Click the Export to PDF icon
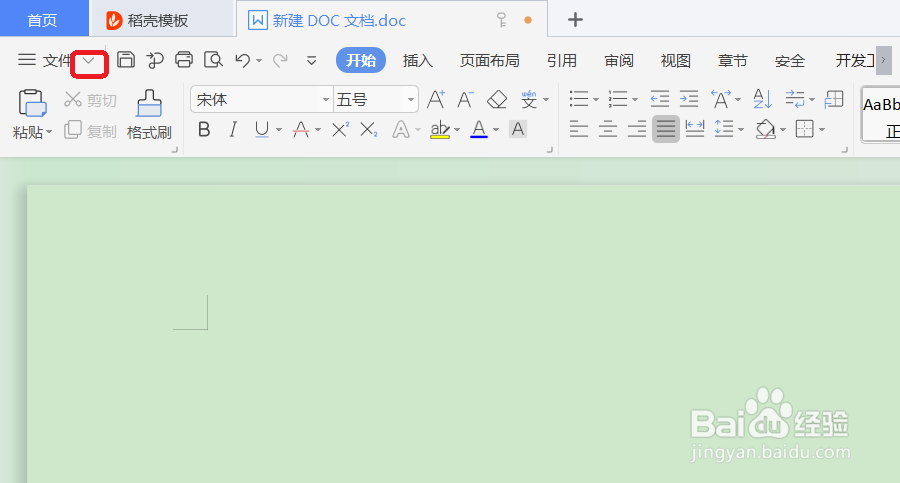900x483 pixels. (x=154, y=60)
